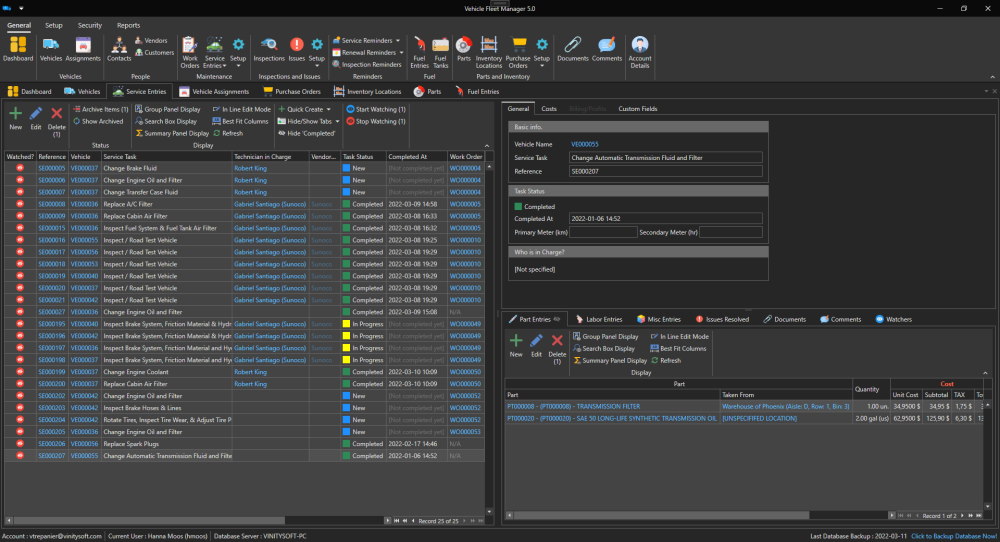Screen dimensions: 1000x542
Task: Expand the Service Reminders dropdown
Action: [x=398, y=40]
